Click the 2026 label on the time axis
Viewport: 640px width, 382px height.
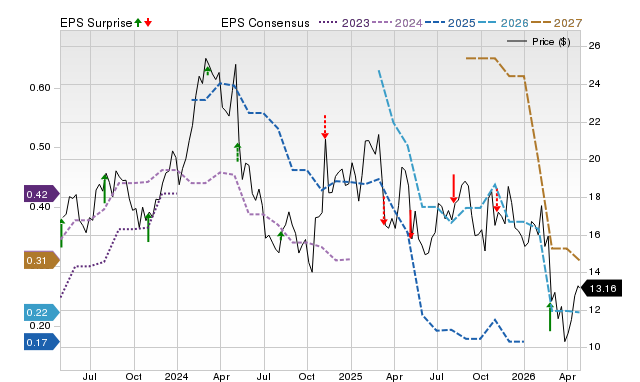[x=524, y=376]
